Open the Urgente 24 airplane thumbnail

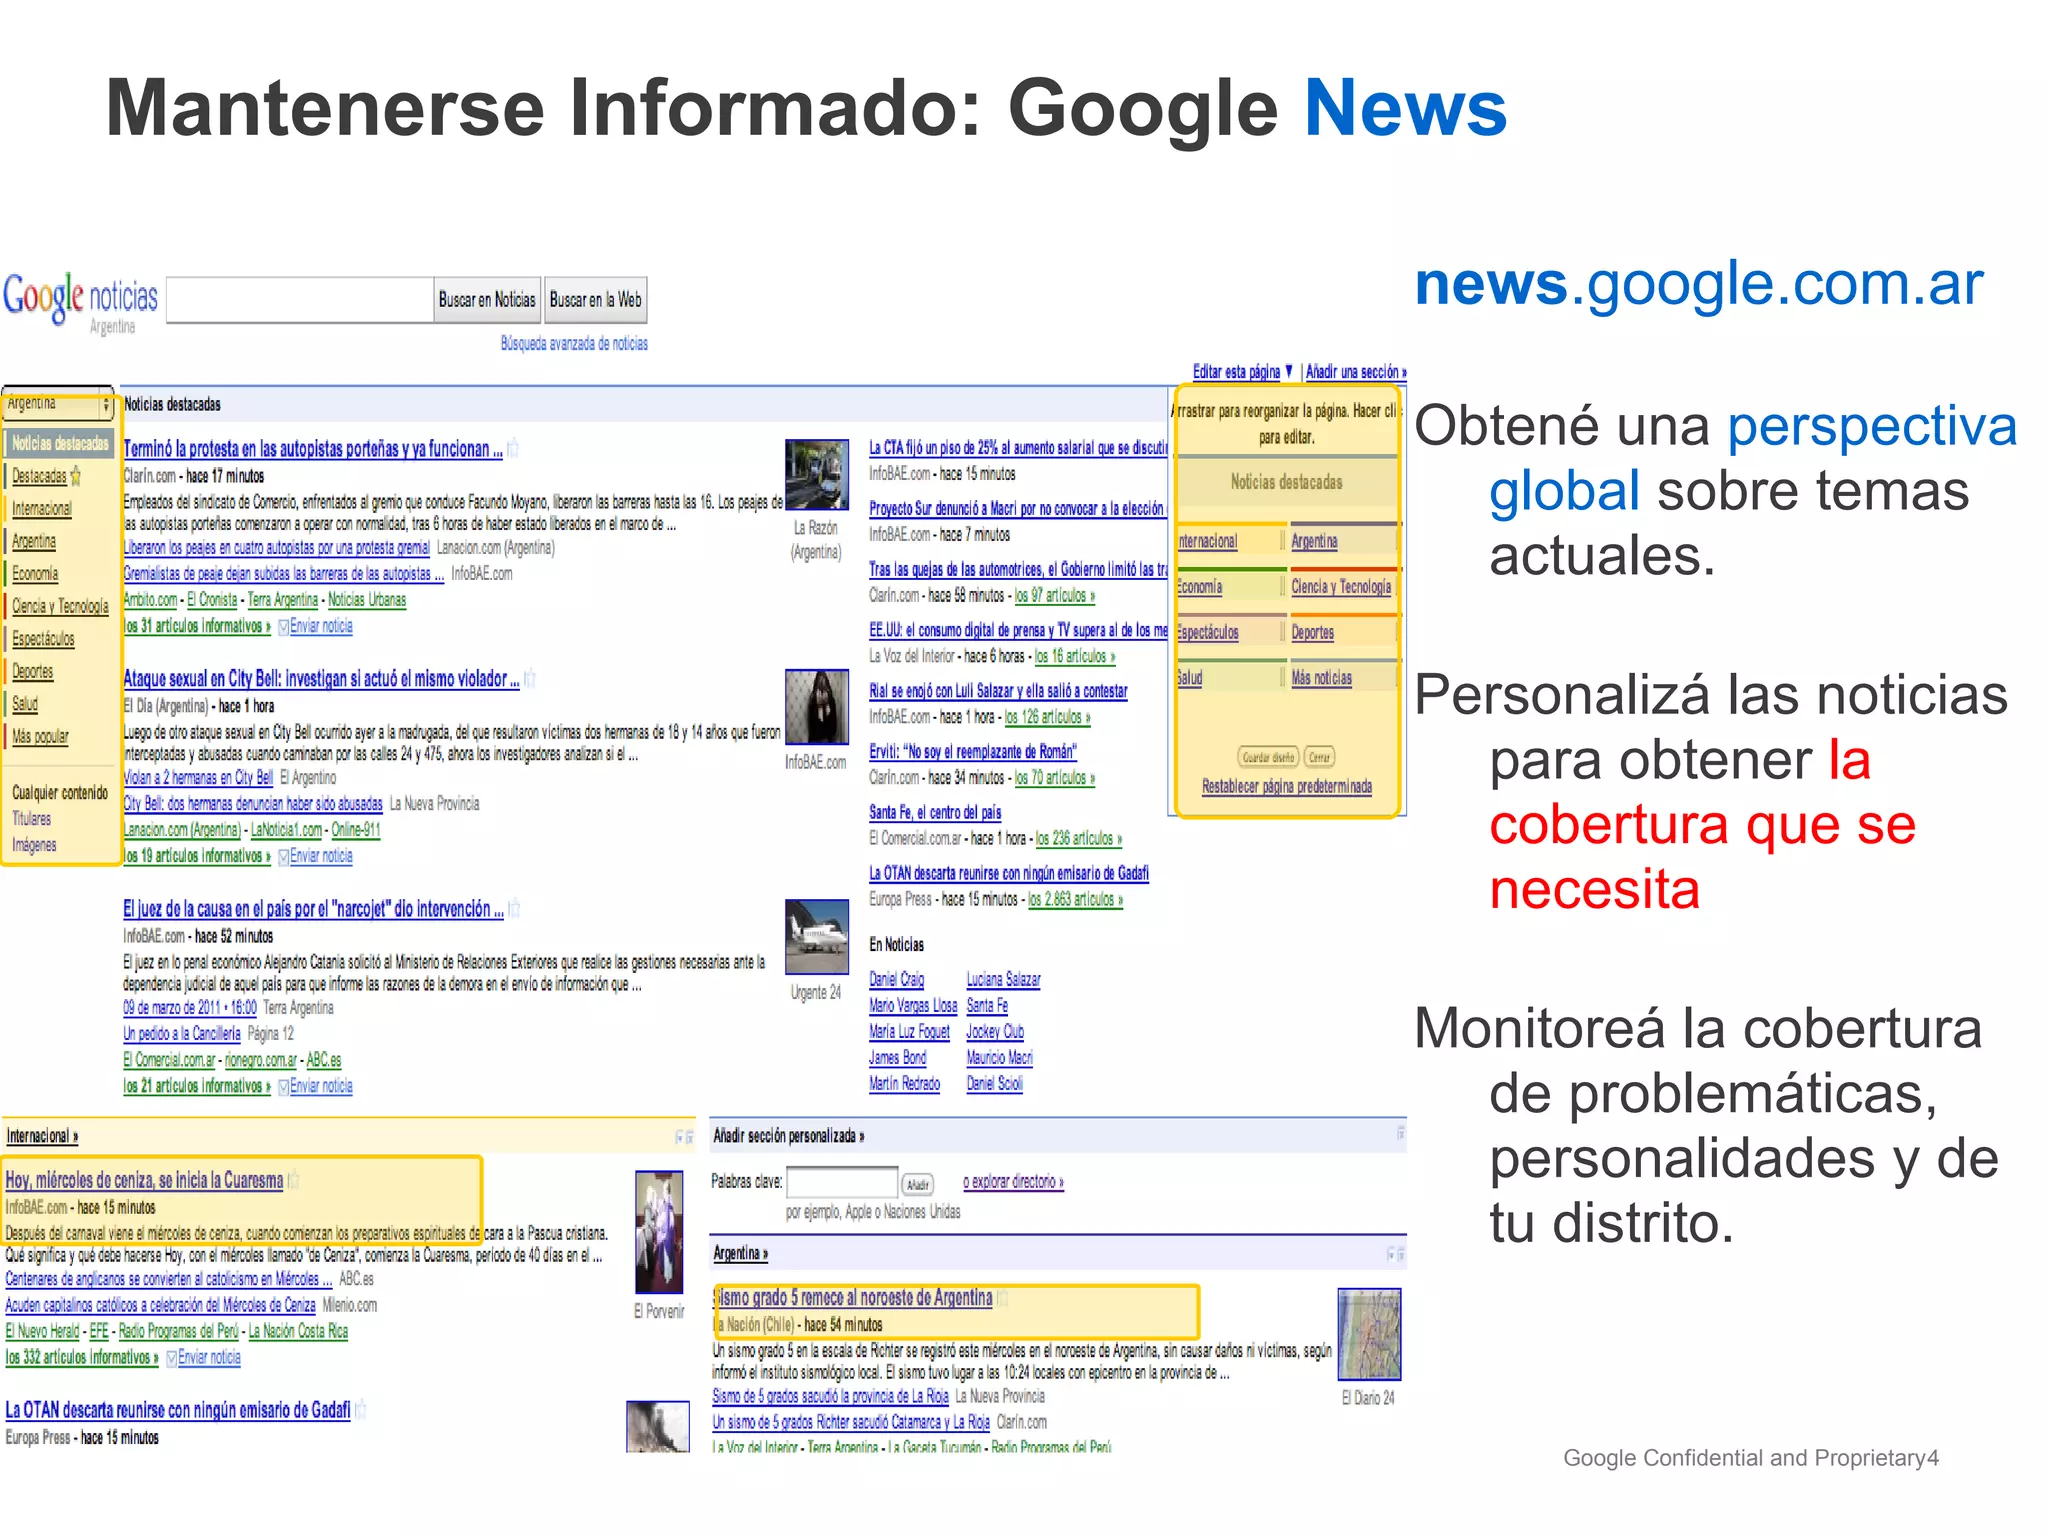[817, 938]
